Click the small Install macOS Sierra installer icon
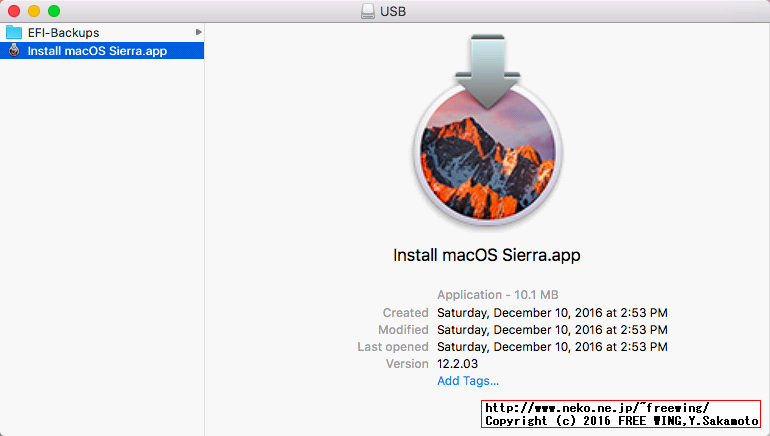This screenshot has width=770, height=436. (x=14, y=51)
